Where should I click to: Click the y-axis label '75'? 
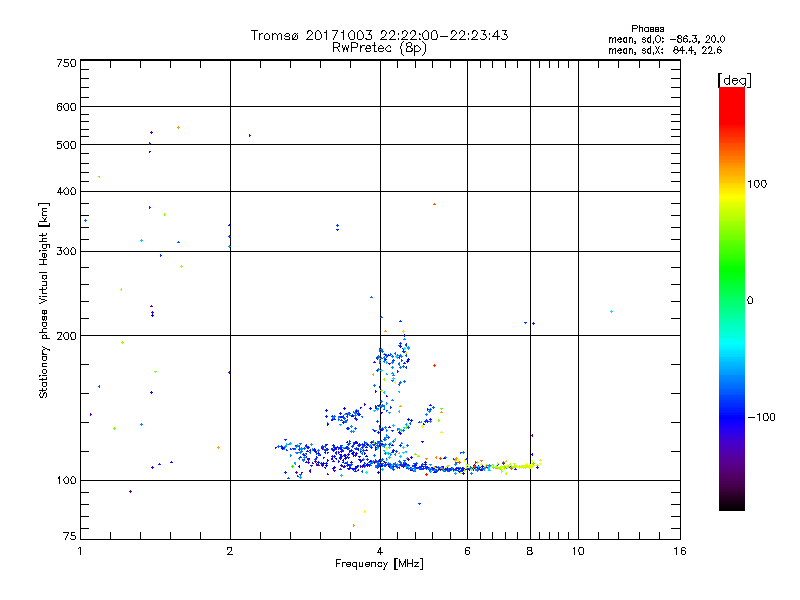70,536
